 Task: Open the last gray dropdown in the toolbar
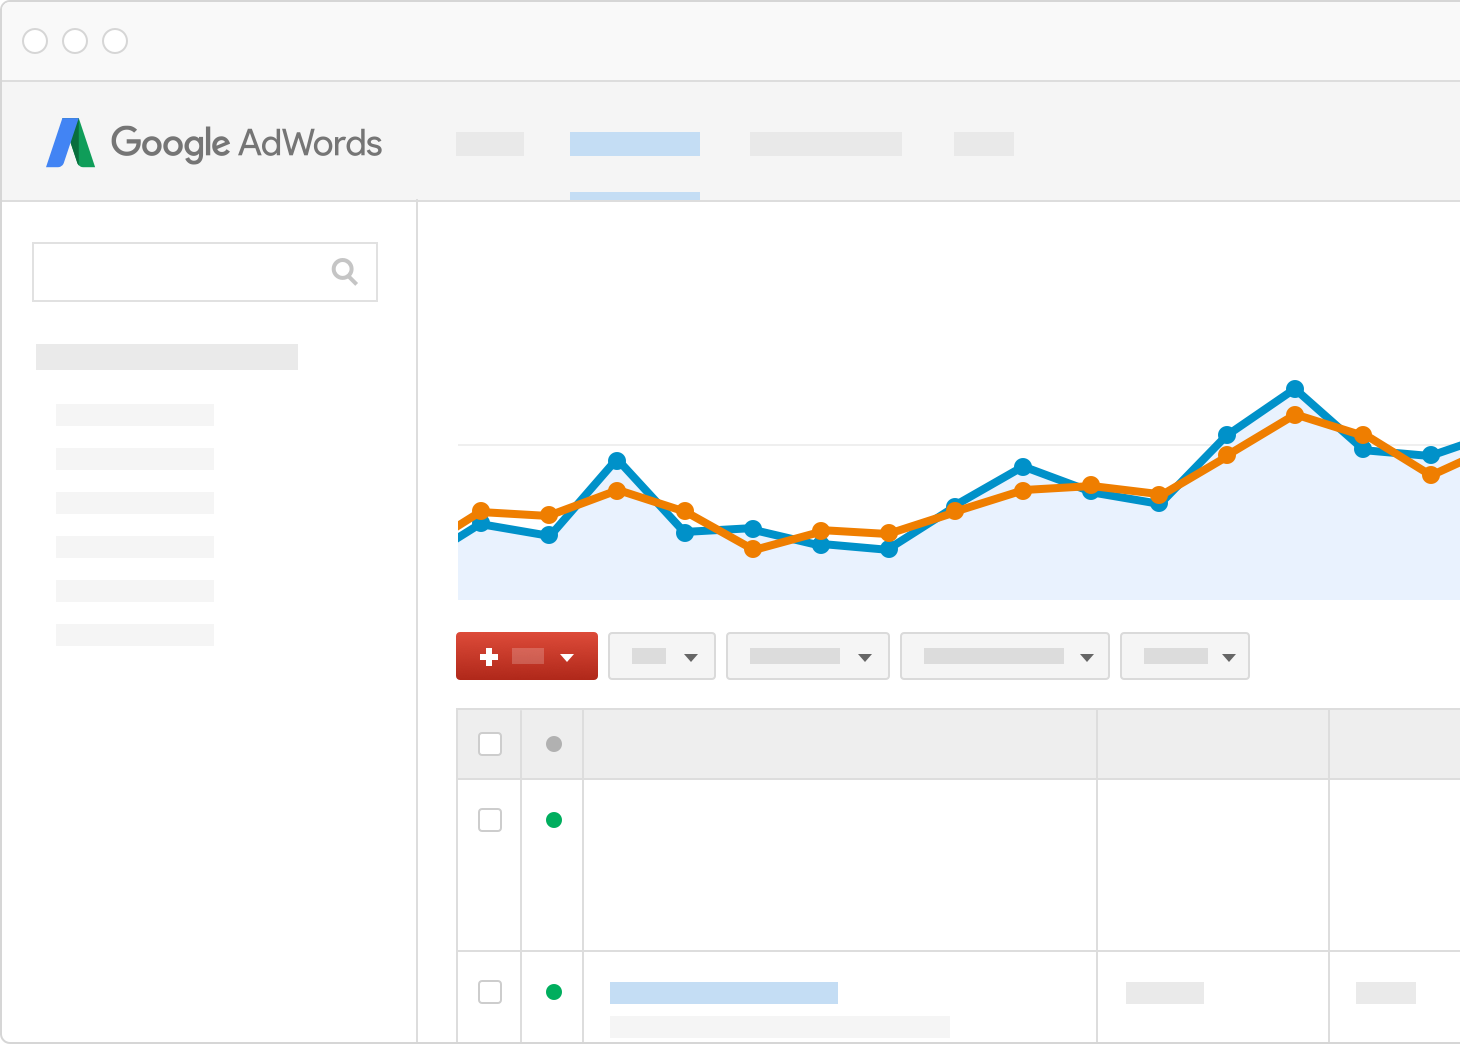1185,656
